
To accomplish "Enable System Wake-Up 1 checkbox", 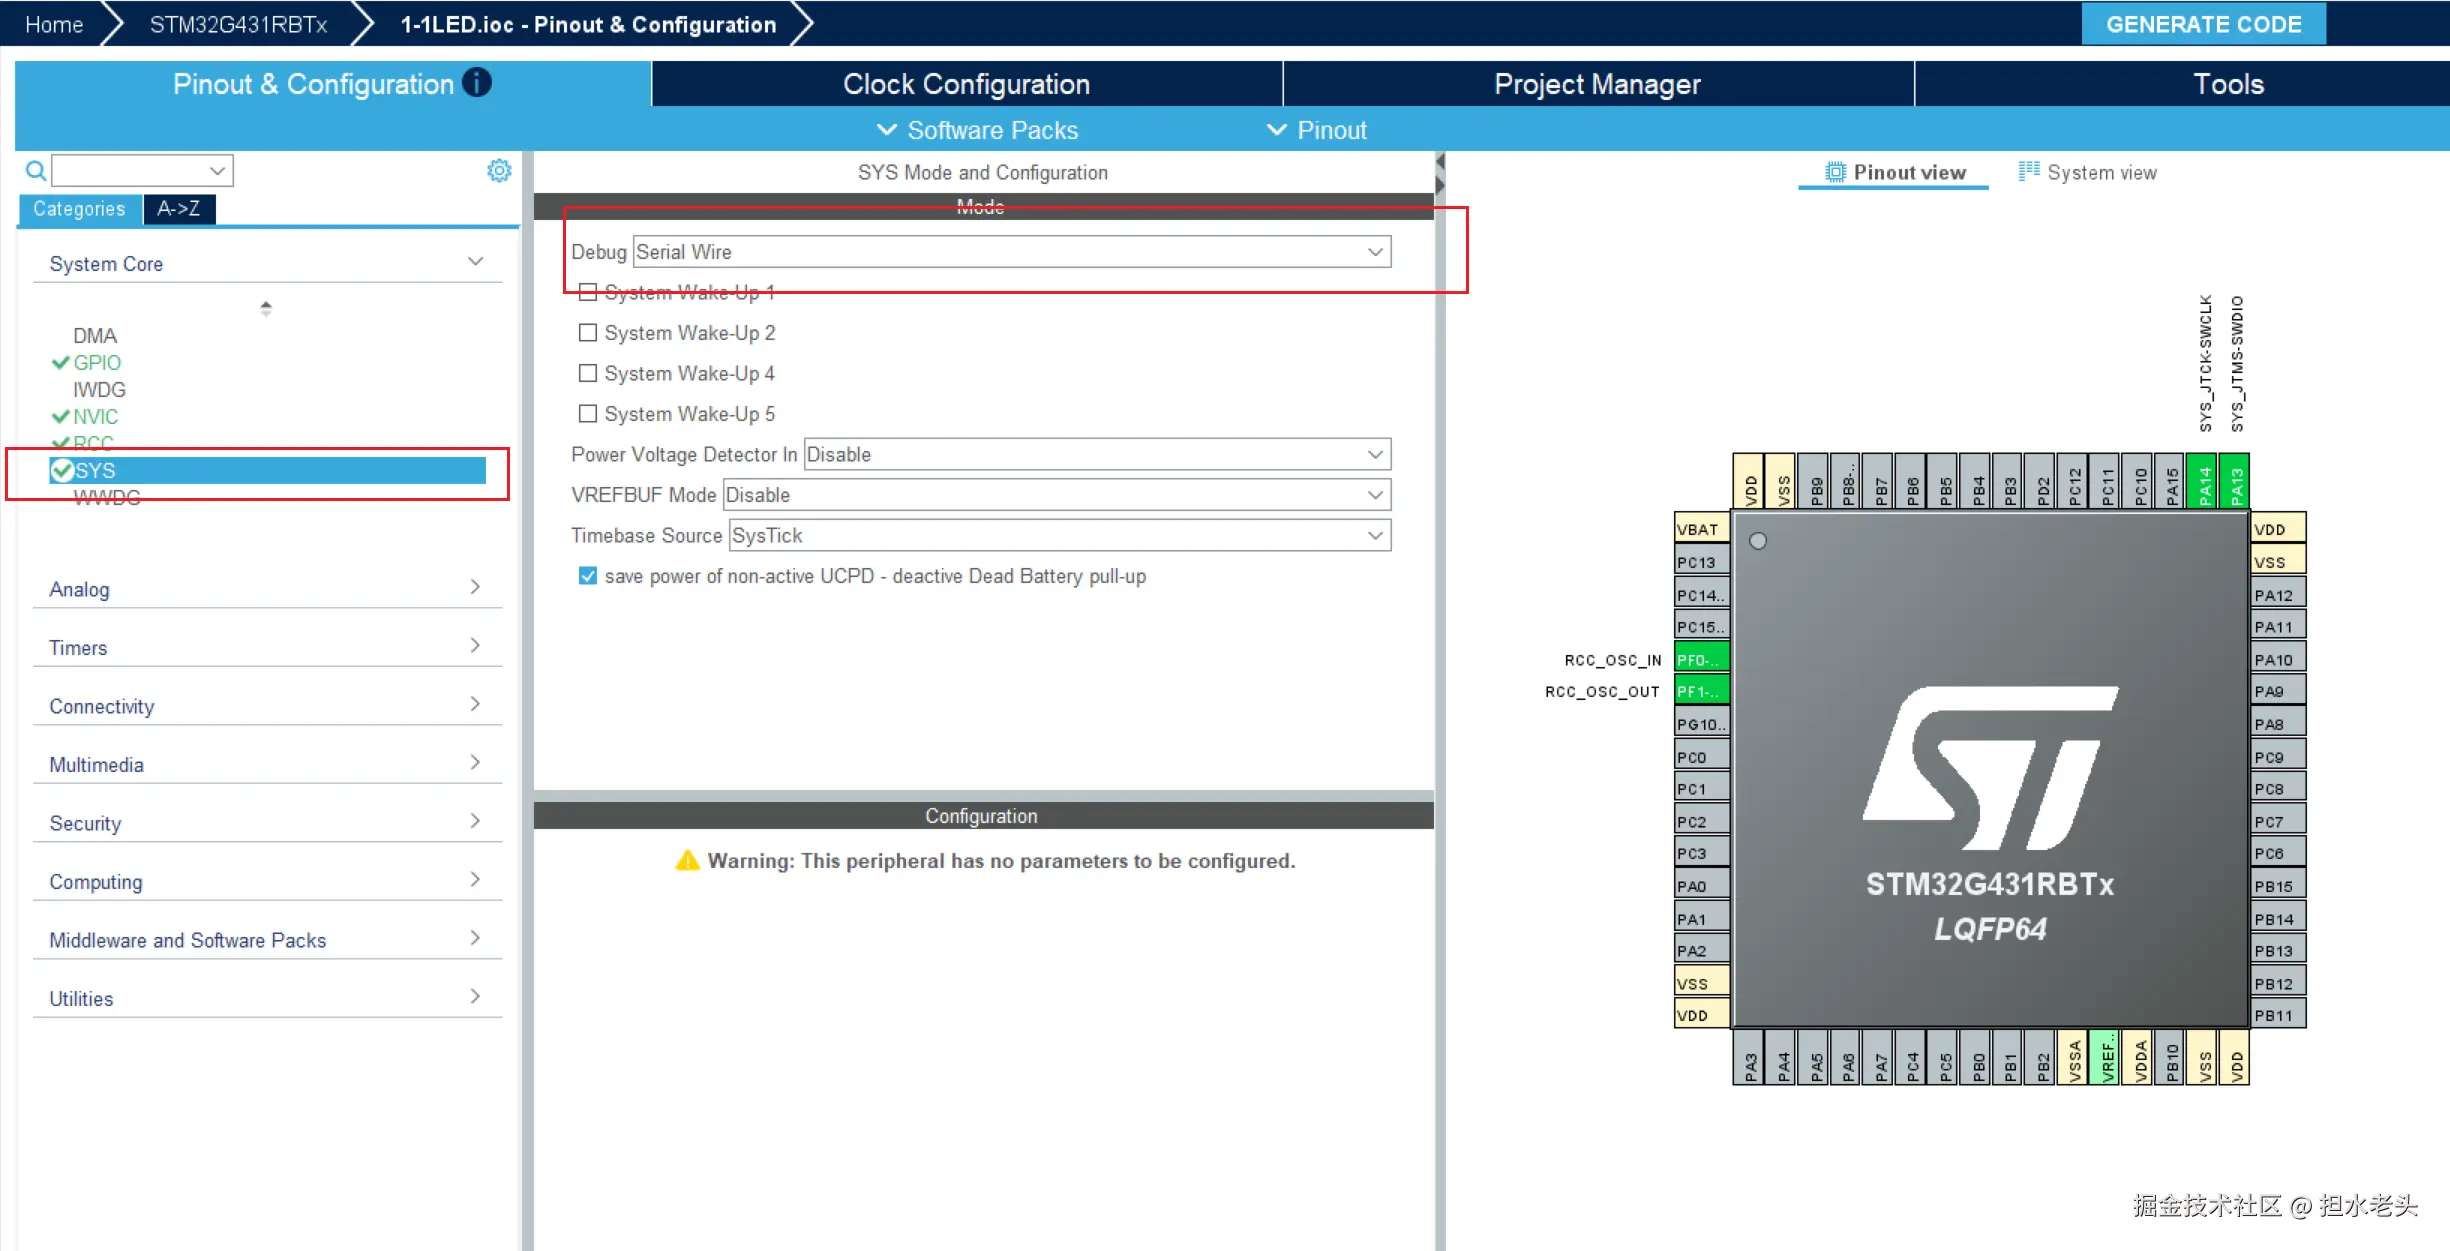I will [x=588, y=292].
